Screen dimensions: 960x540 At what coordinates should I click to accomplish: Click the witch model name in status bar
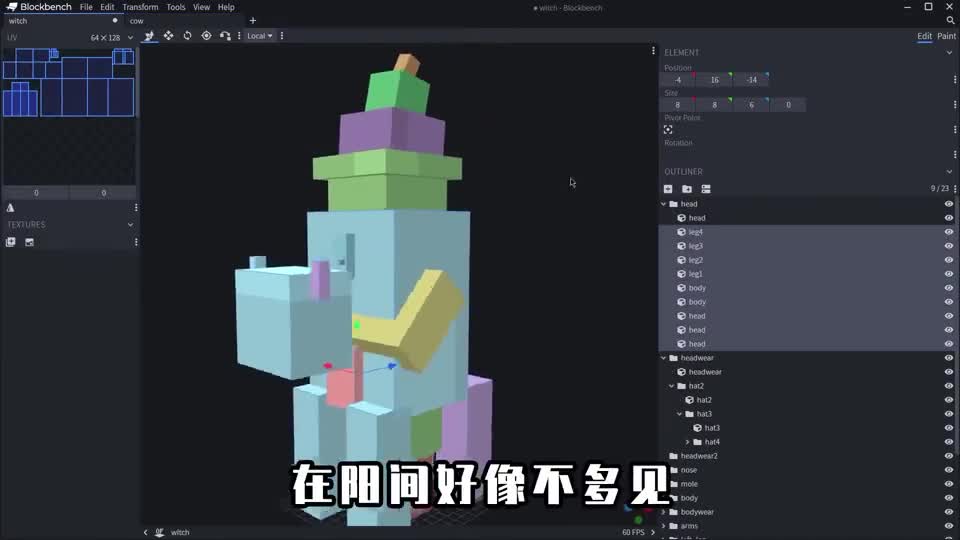coord(179,533)
